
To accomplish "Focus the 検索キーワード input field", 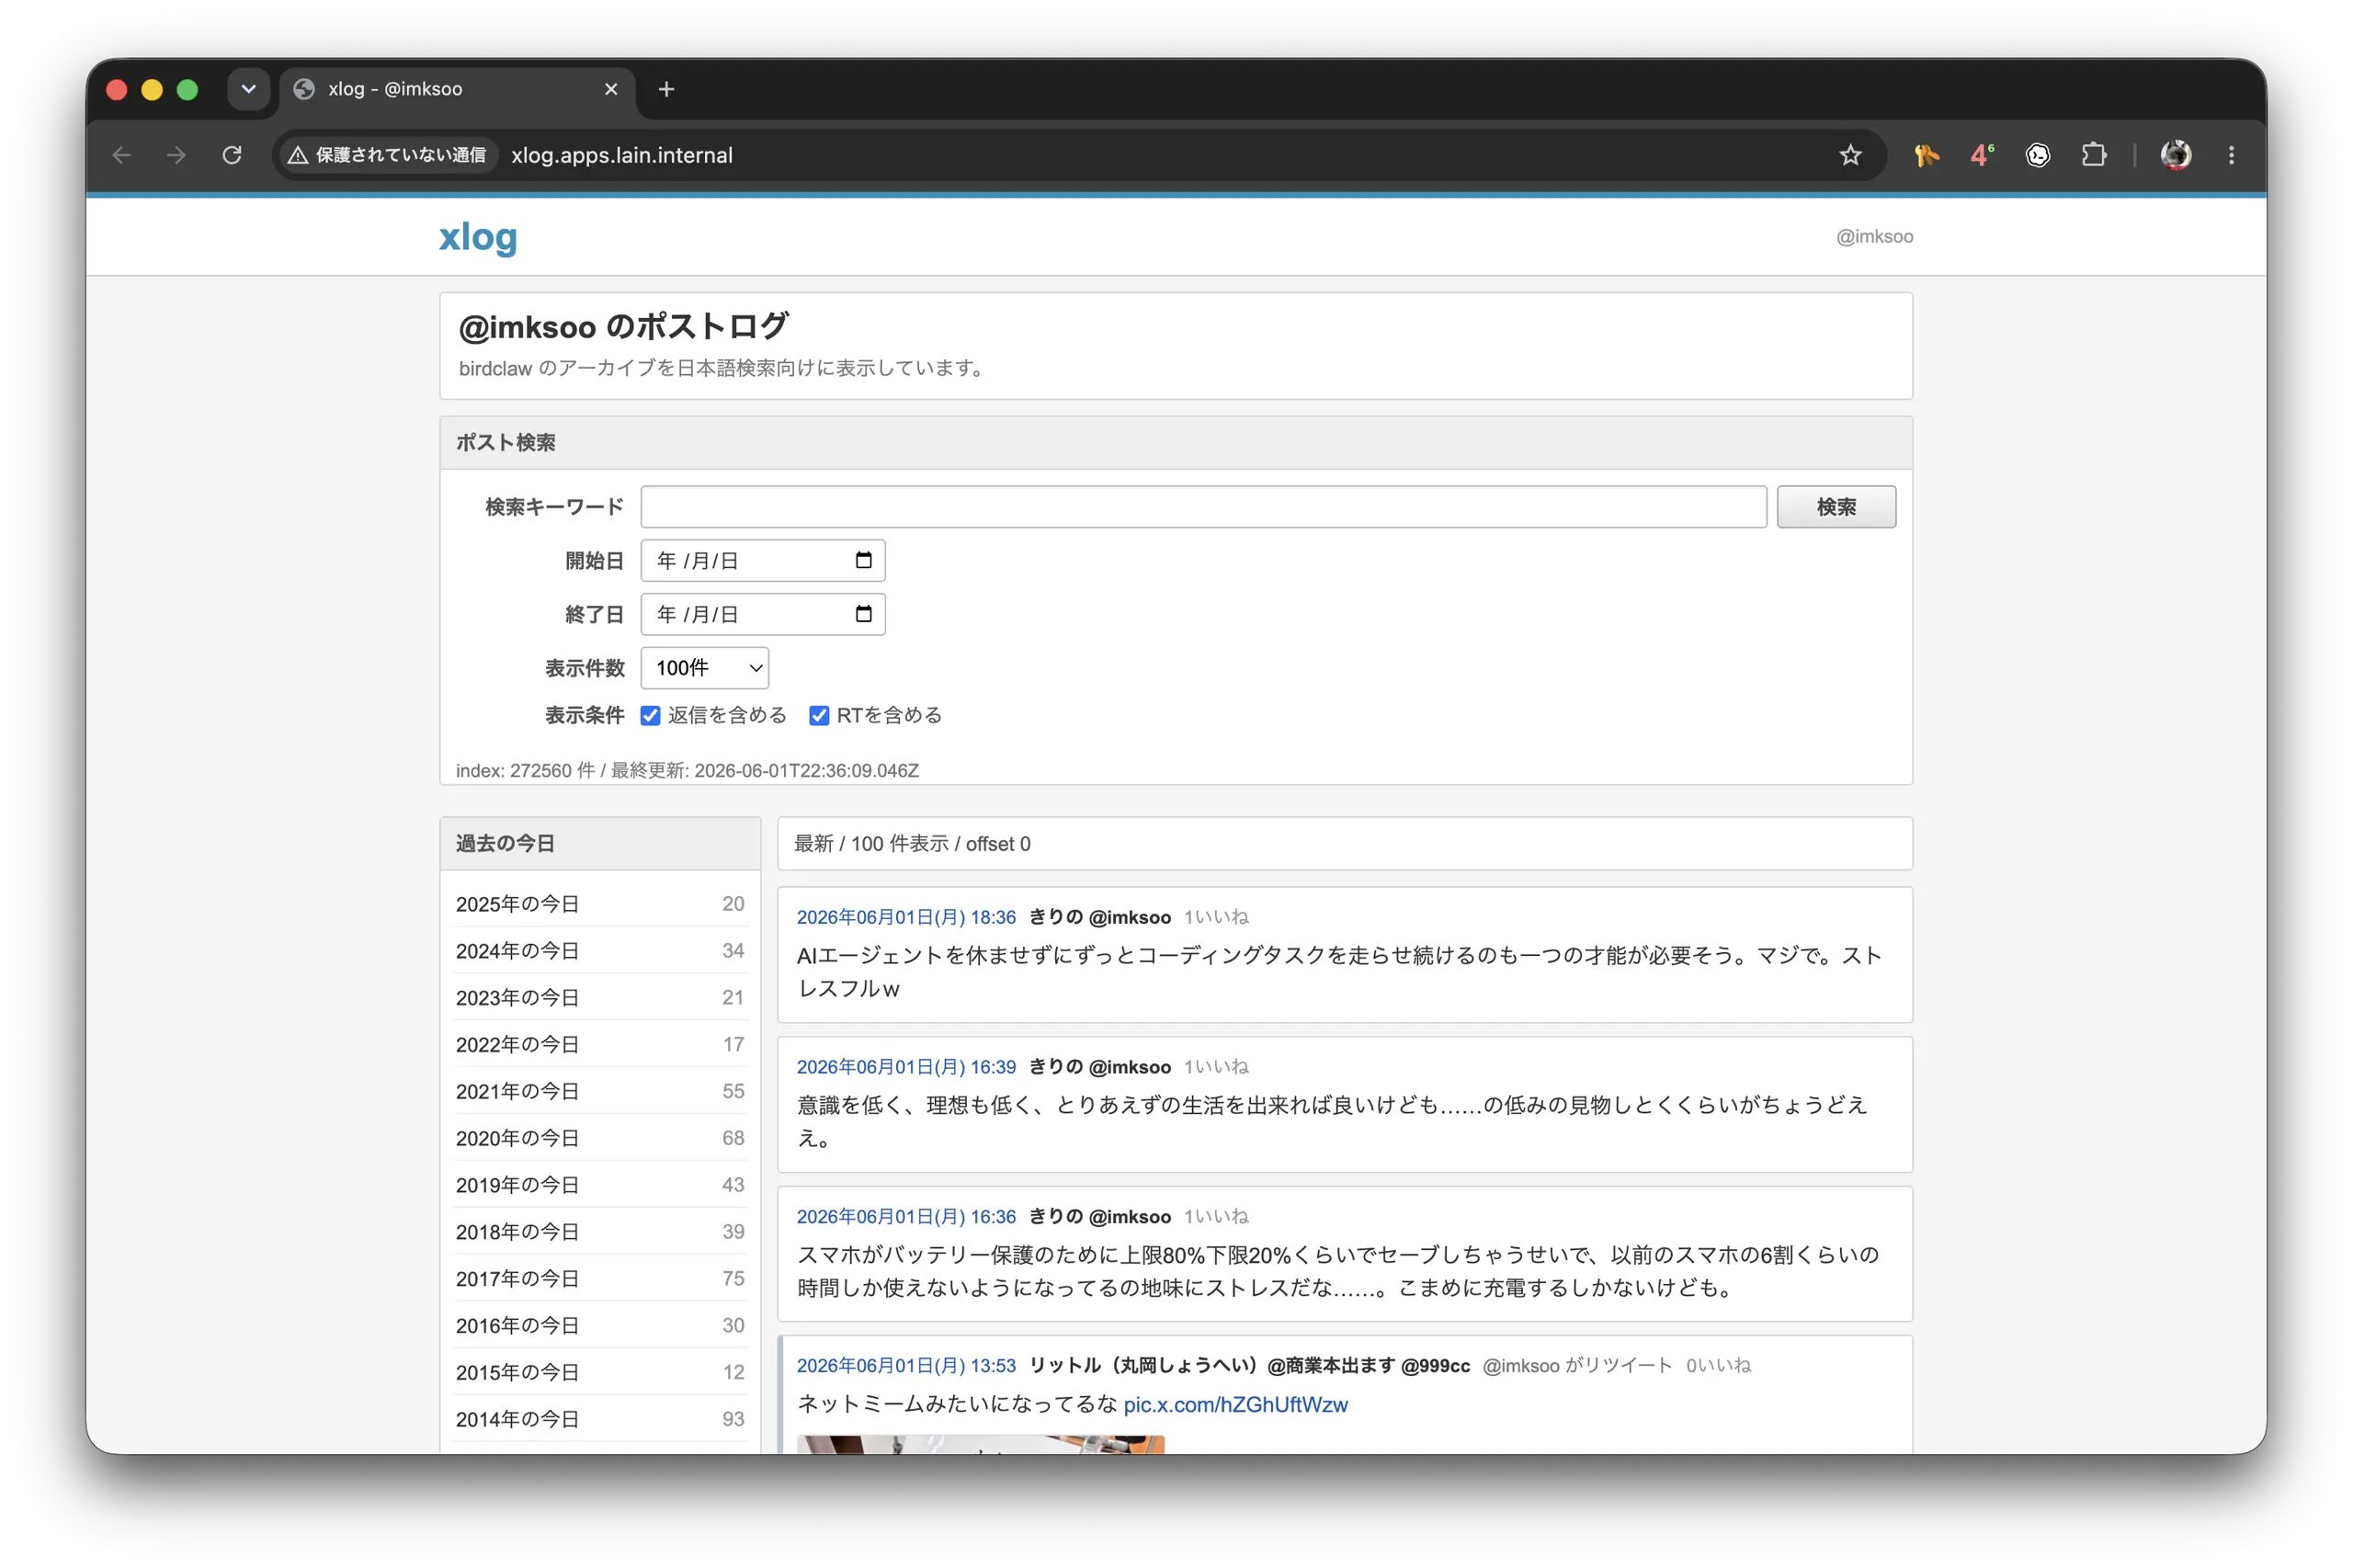I will tap(1203, 507).
